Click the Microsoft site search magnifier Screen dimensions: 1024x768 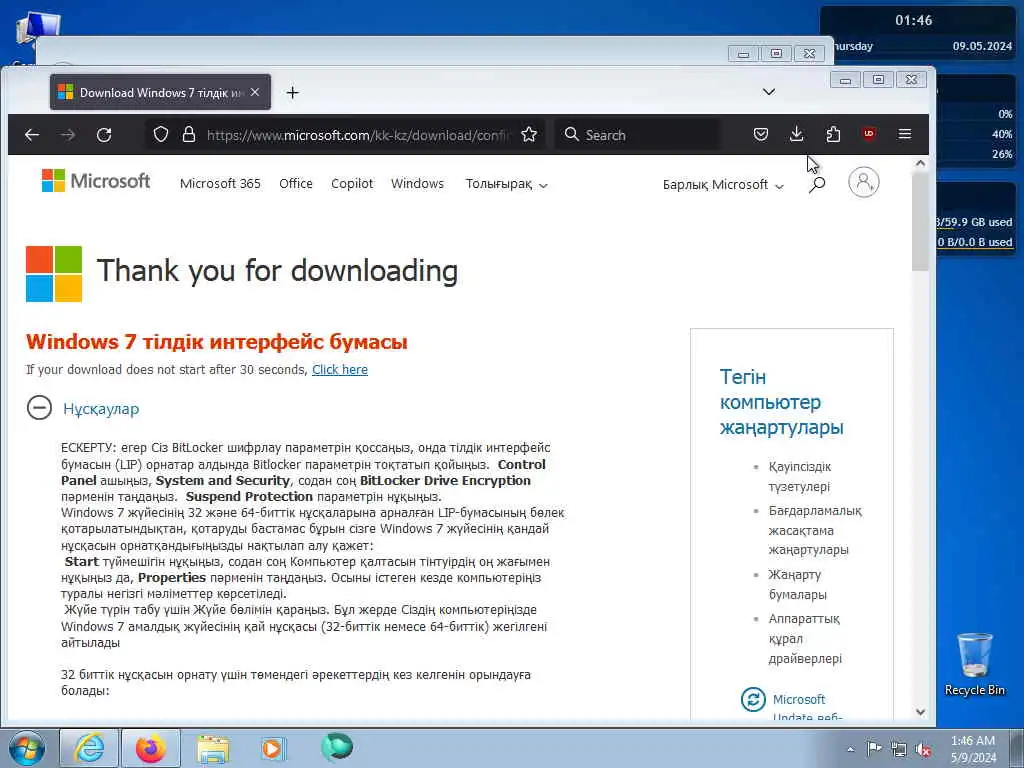pyautogui.click(x=817, y=185)
